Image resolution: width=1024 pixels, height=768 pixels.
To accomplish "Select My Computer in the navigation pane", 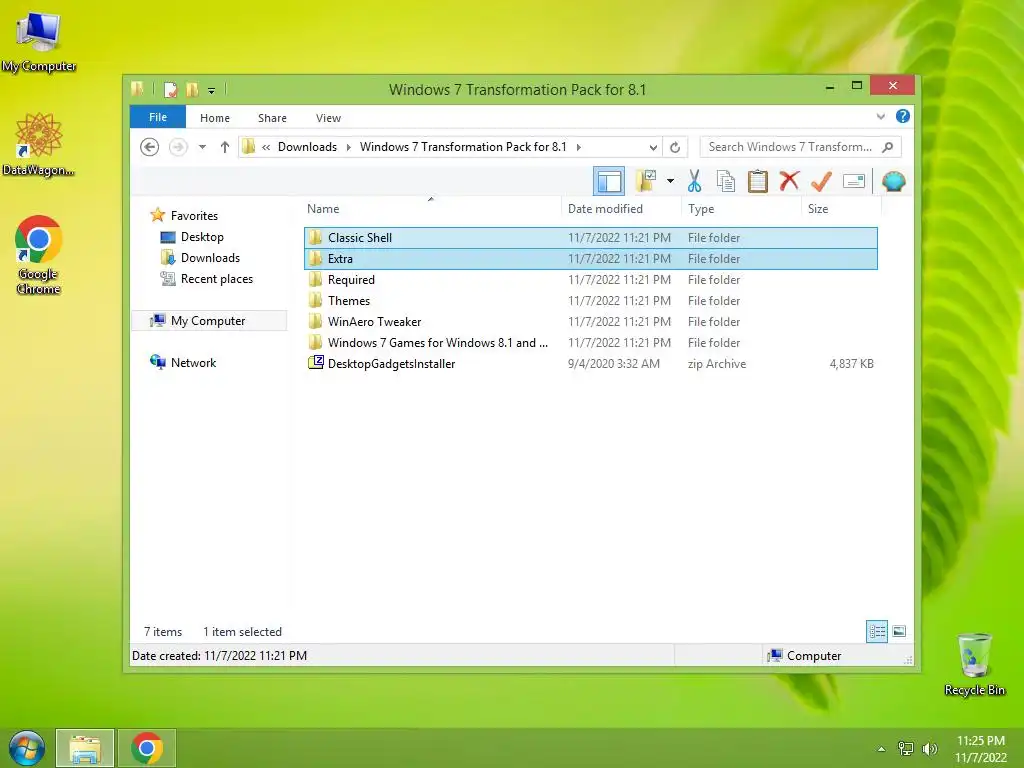I will click(209, 321).
